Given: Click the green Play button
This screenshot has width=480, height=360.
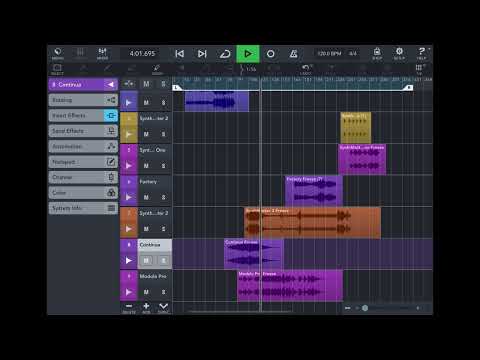Looking at the screenshot, I should [x=248, y=54].
